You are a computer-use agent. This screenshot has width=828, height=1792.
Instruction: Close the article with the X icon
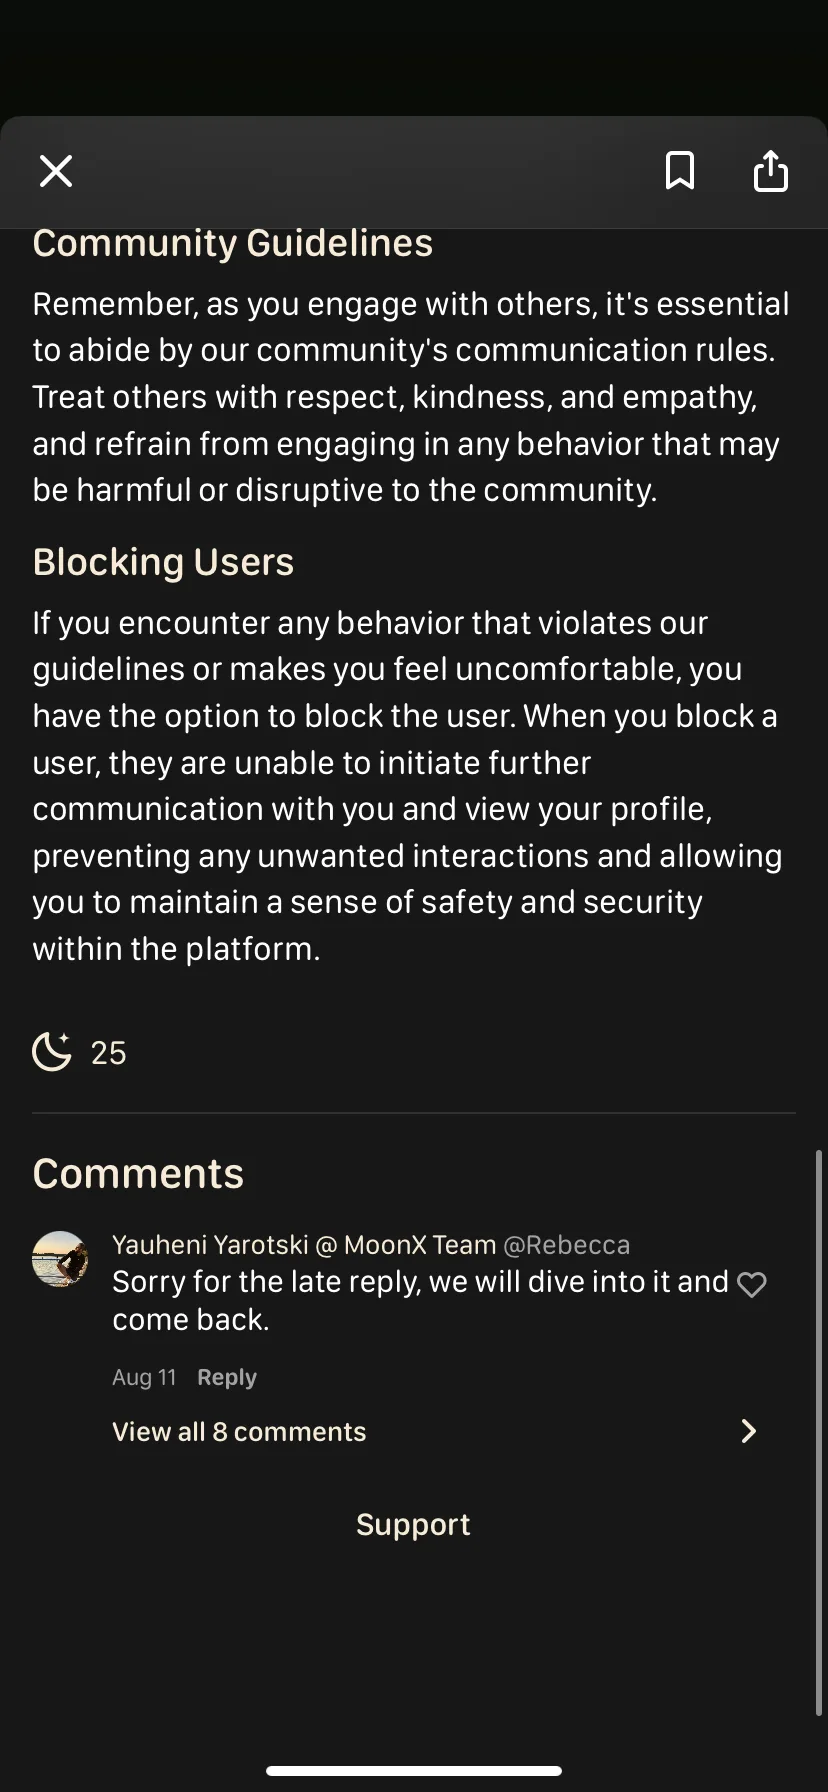[x=56, y=171]
